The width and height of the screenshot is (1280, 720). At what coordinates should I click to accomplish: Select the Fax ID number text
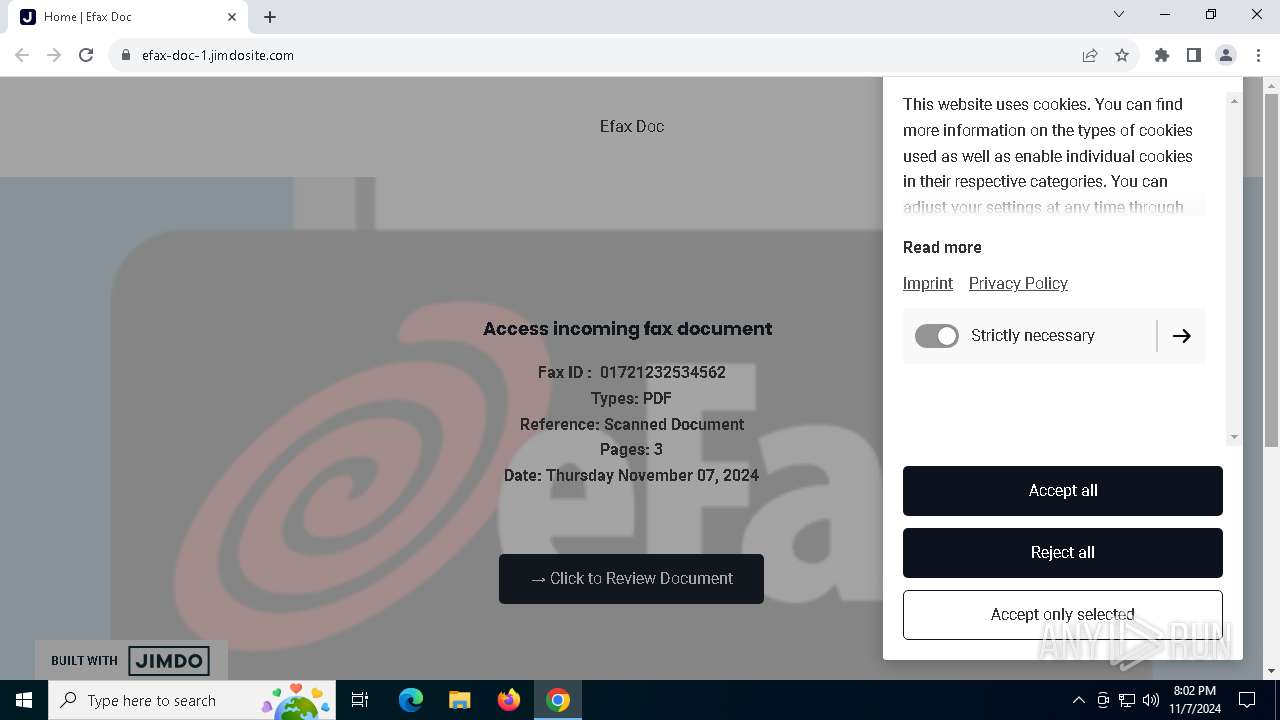pyautogui.click(x=663, y=372)
